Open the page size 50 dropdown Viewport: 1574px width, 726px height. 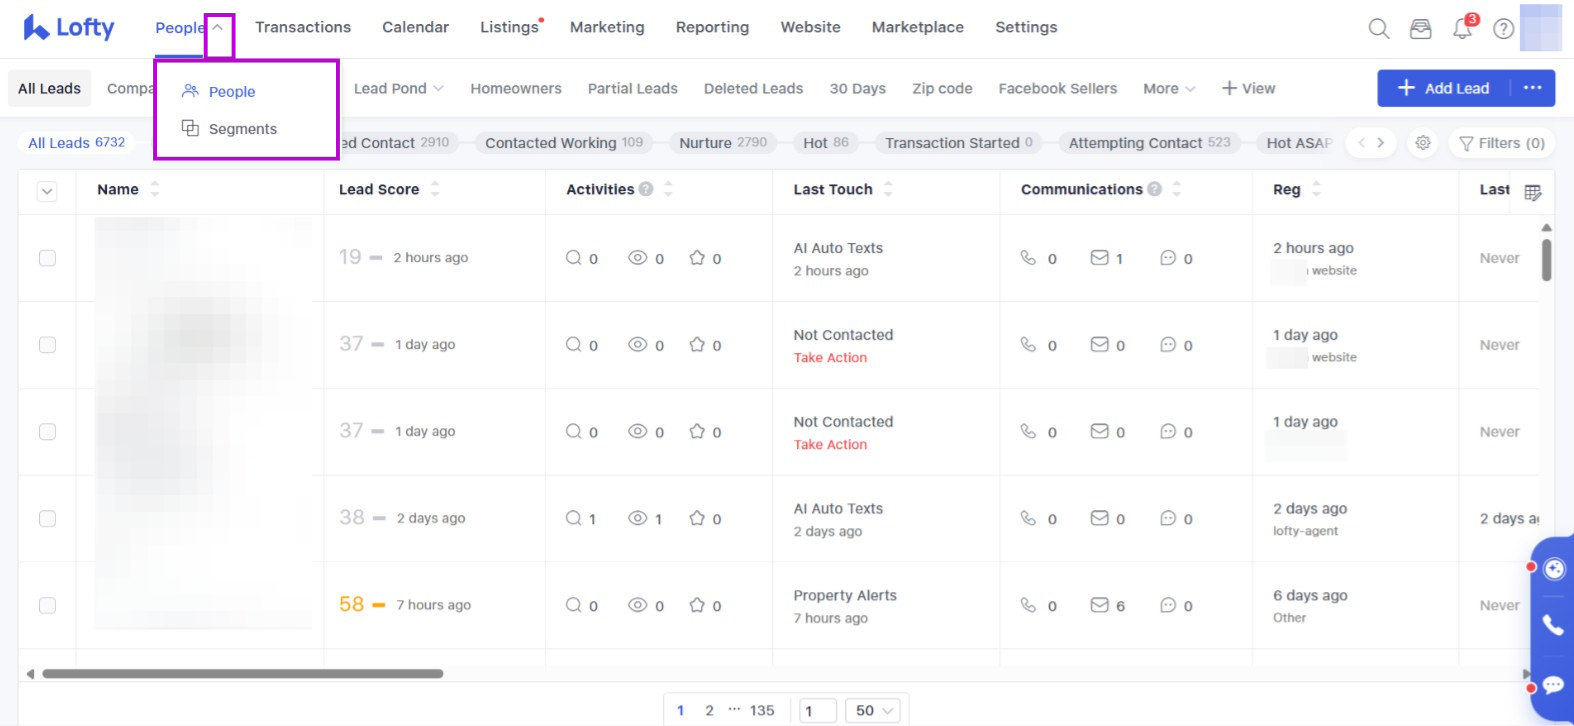pos(873,710)
